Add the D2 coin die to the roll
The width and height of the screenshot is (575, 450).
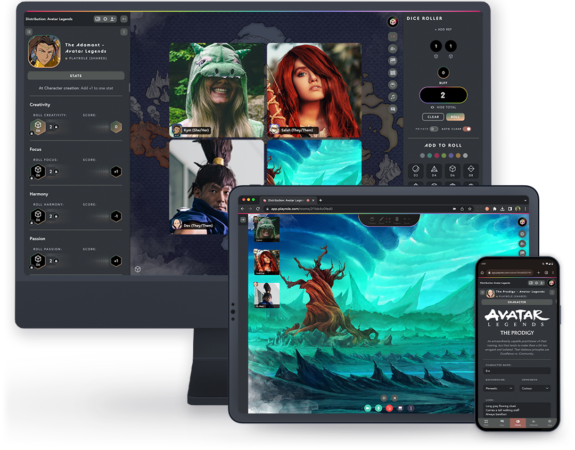[x=416, y=171]
